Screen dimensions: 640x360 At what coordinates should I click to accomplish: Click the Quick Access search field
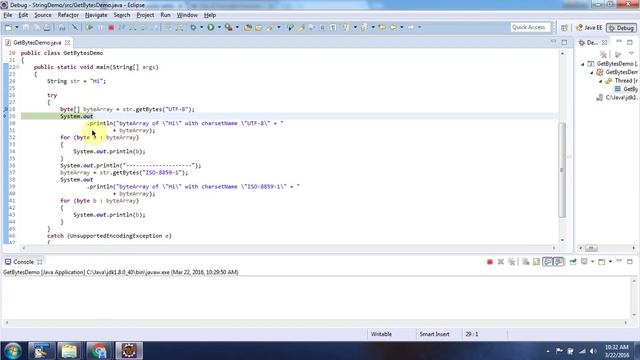point(530,27)
